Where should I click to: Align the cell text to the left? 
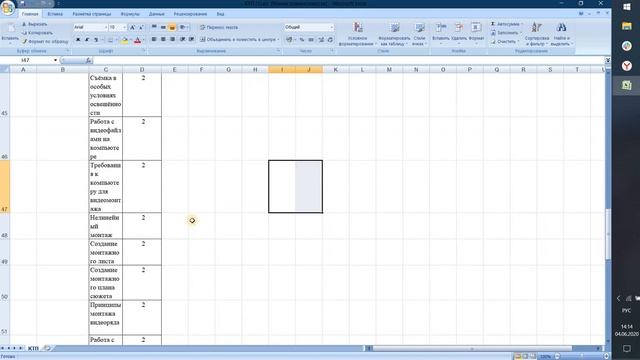[154, 39]
